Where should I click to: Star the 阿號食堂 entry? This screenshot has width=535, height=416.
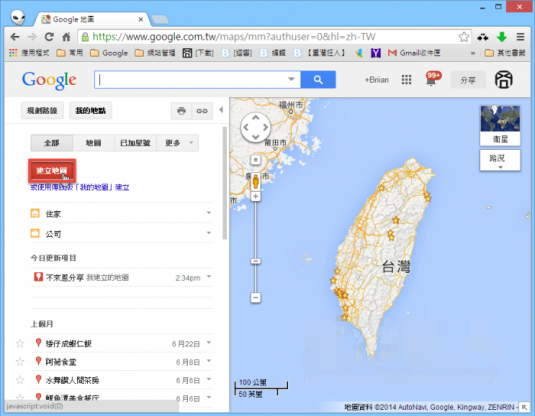(20, 361)
